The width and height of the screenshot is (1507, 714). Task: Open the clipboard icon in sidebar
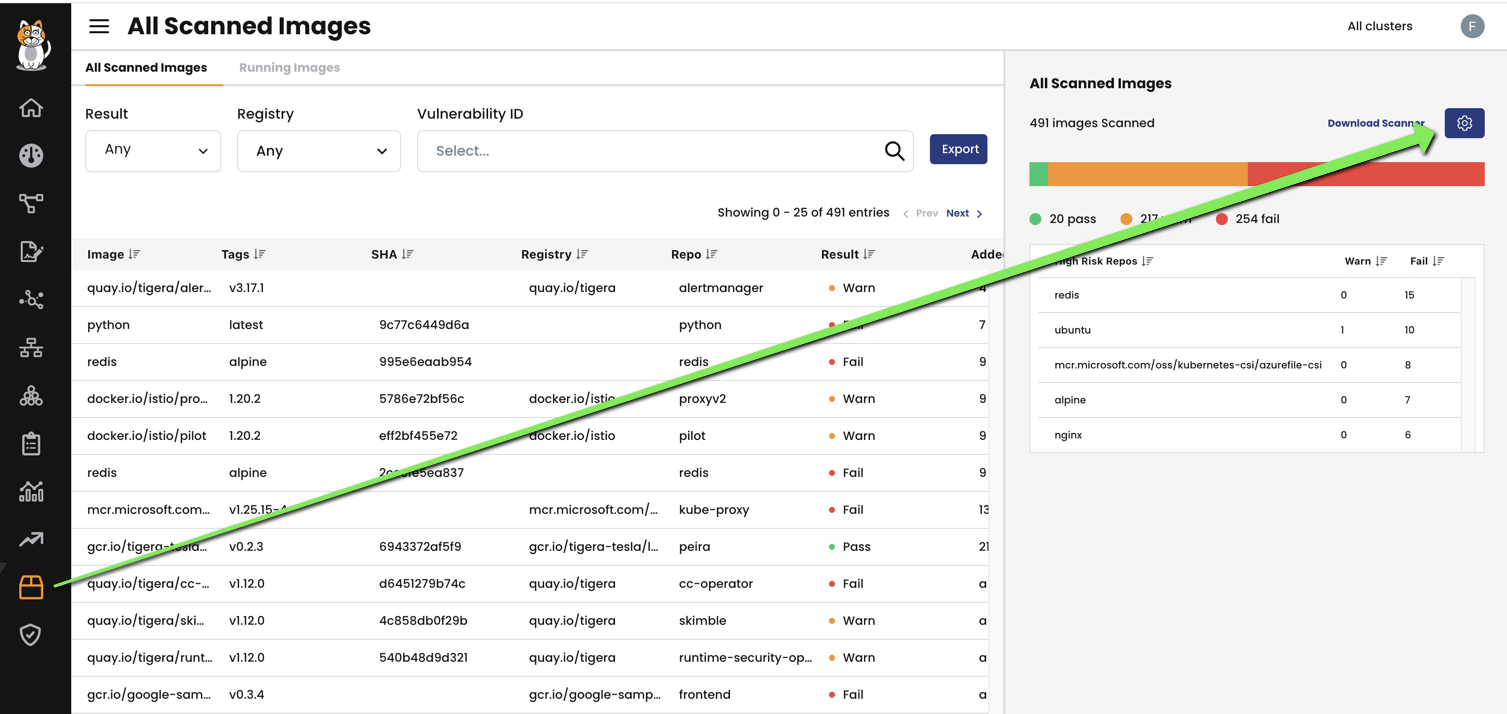point(31,443)
